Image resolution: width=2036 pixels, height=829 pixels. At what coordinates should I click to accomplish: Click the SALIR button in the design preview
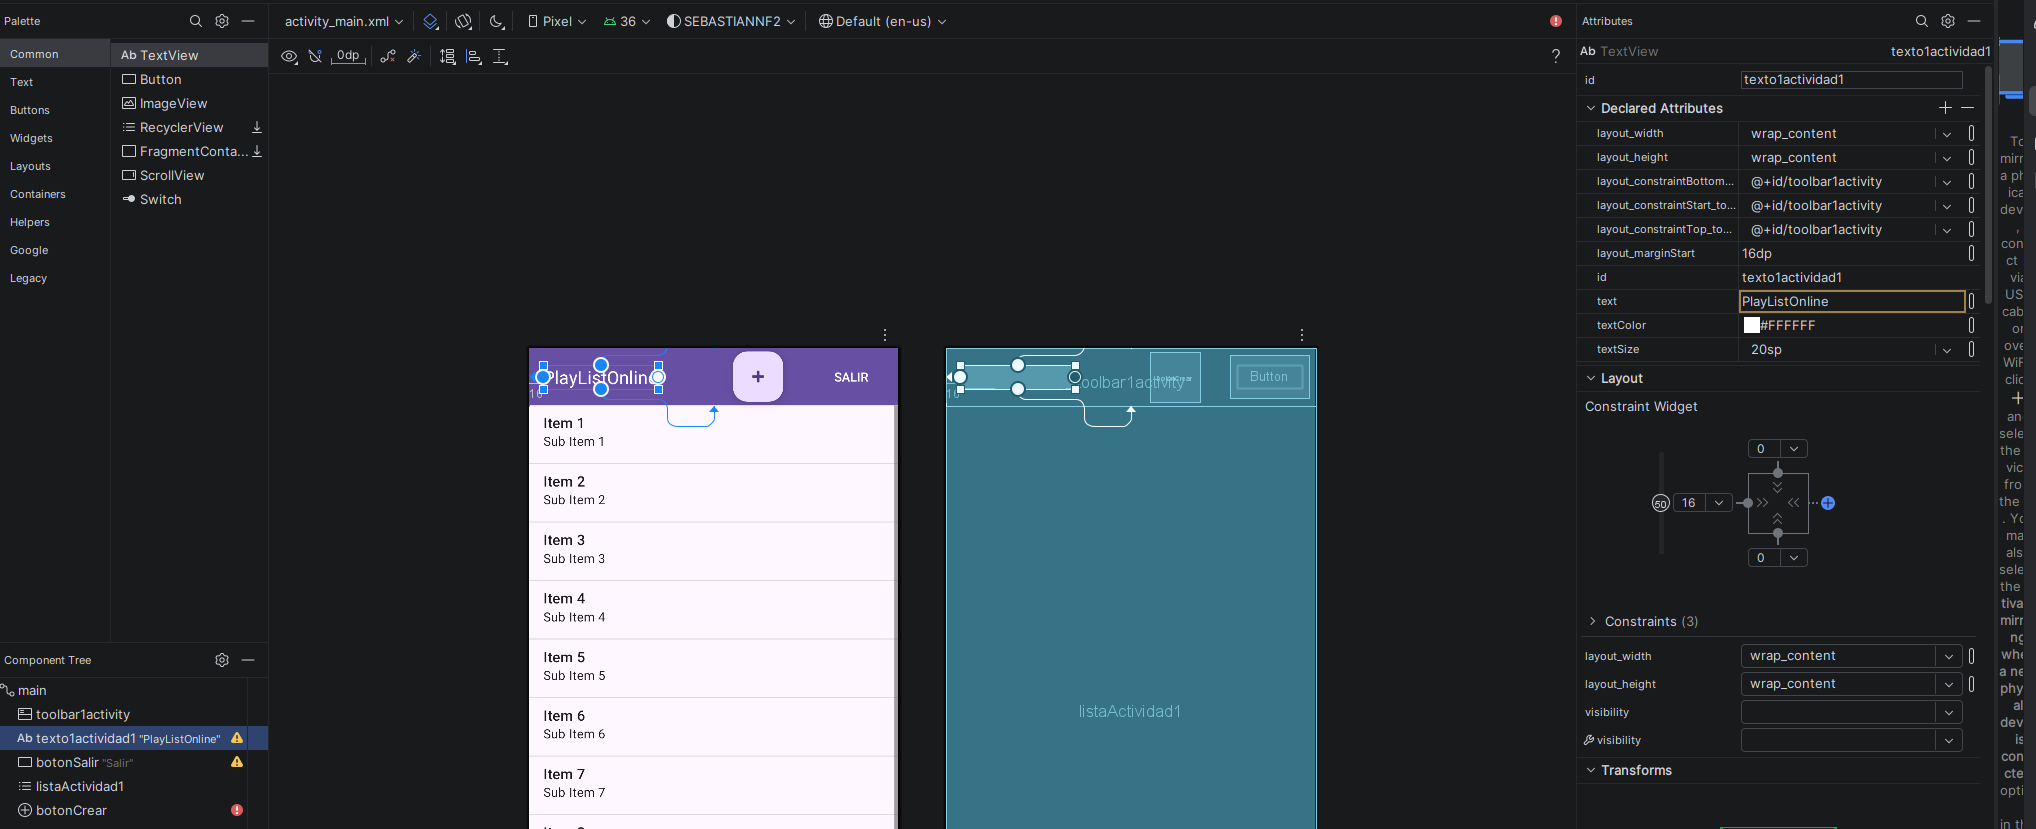pyautogui.click(x=851, y=377)
